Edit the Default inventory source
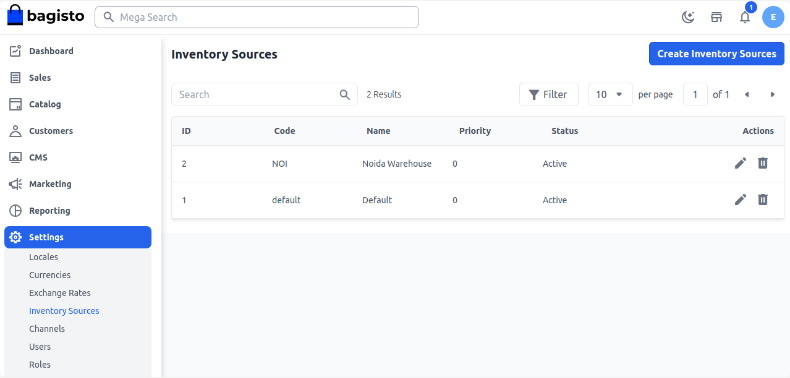 click(740, 200)
